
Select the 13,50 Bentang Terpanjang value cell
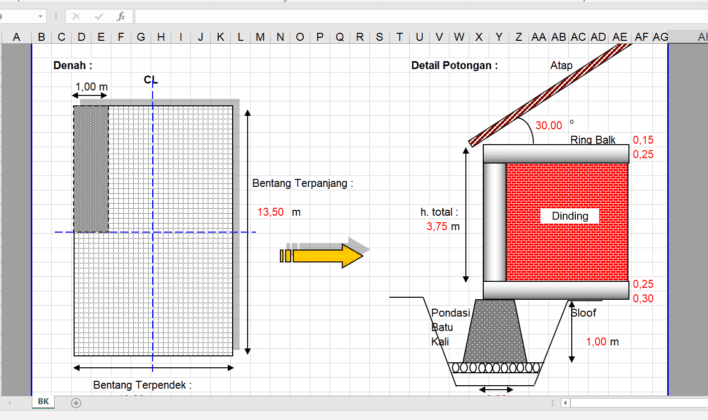270,212
